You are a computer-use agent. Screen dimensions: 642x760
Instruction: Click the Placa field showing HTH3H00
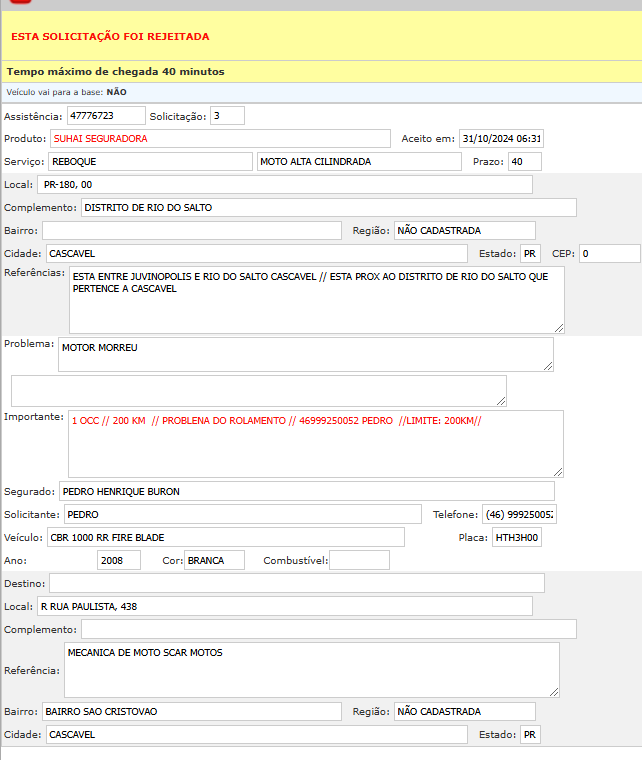pos(517,537)
